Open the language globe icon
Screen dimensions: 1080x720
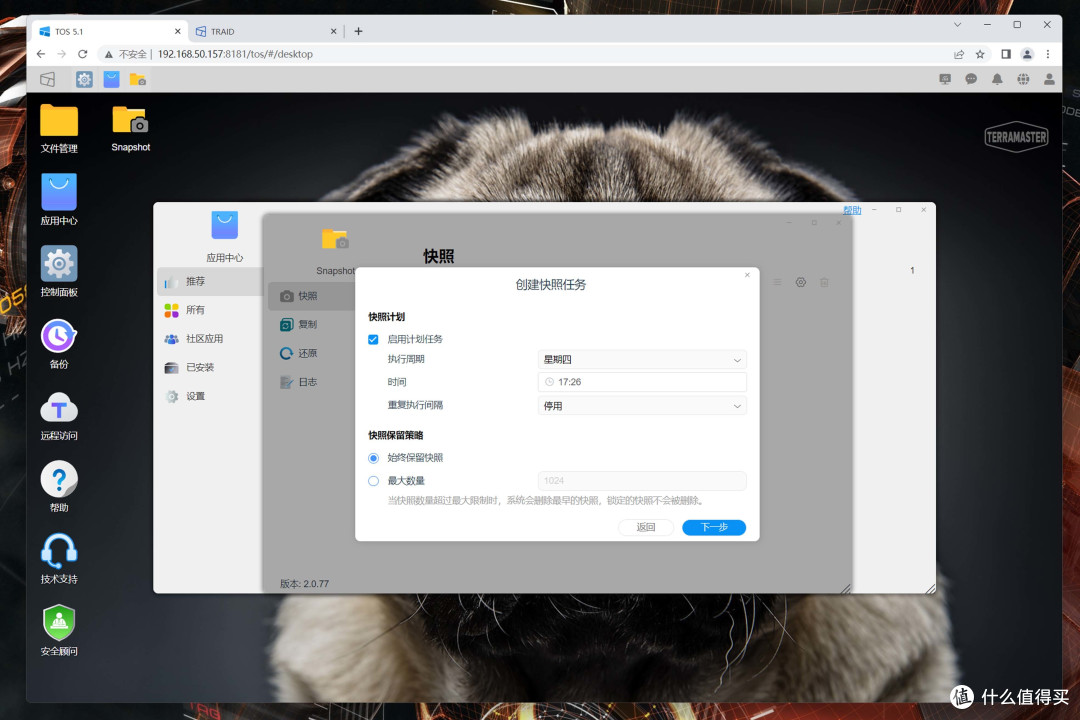click(x=1024, y=79)
